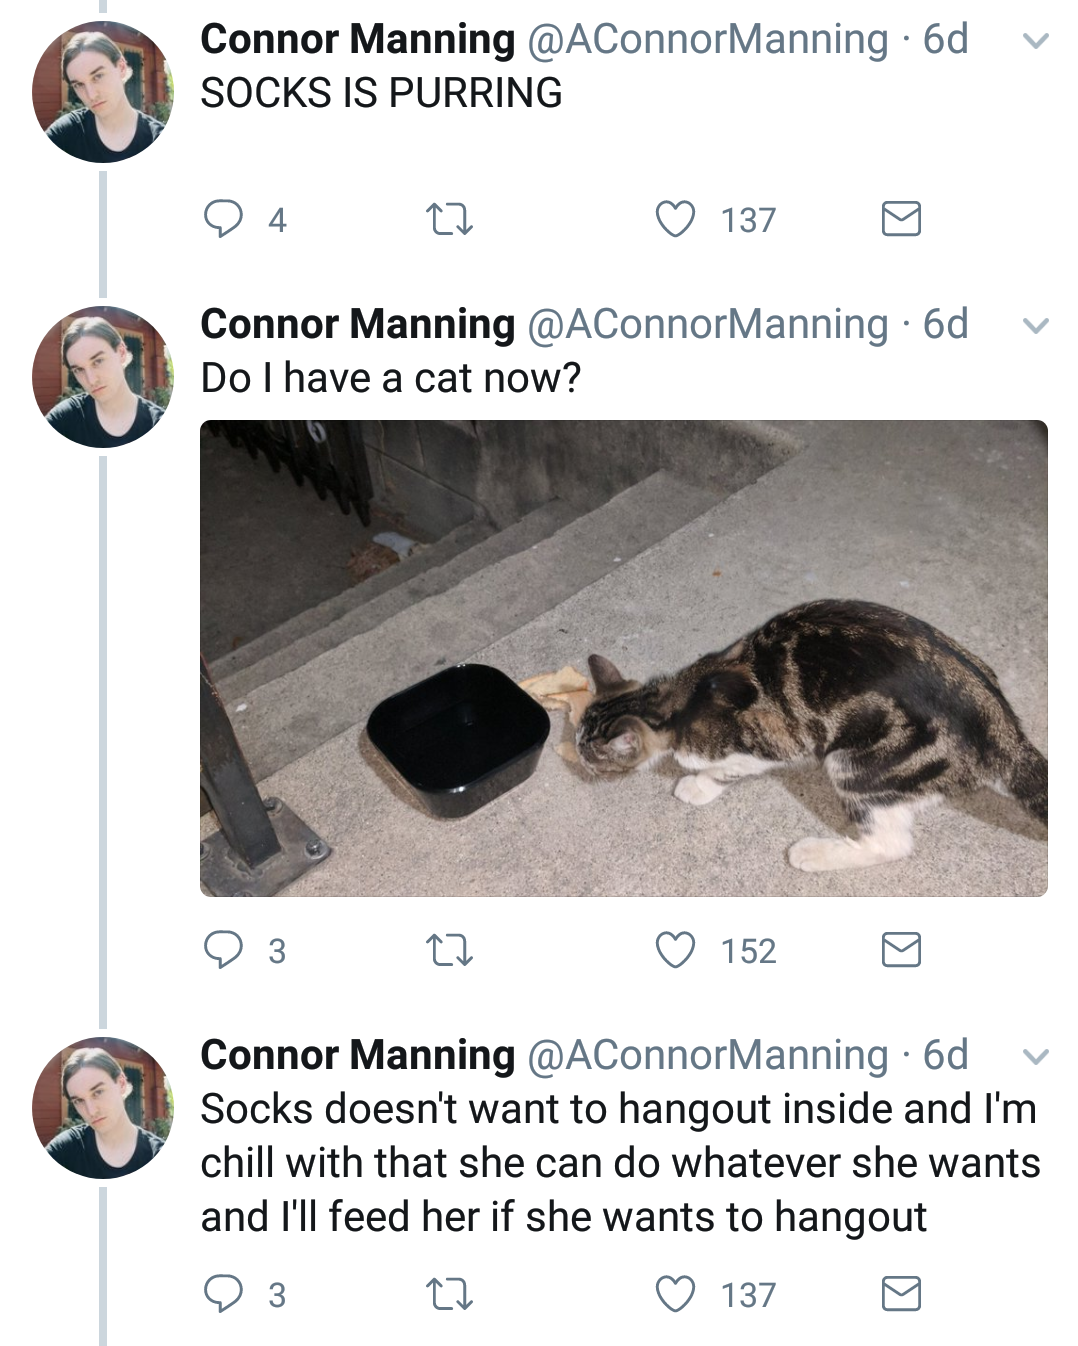Reply to "Do I have a cat now?" tweet
Image resolution: width=1078 pixels, height=1346 pixels.
point(223,950)
